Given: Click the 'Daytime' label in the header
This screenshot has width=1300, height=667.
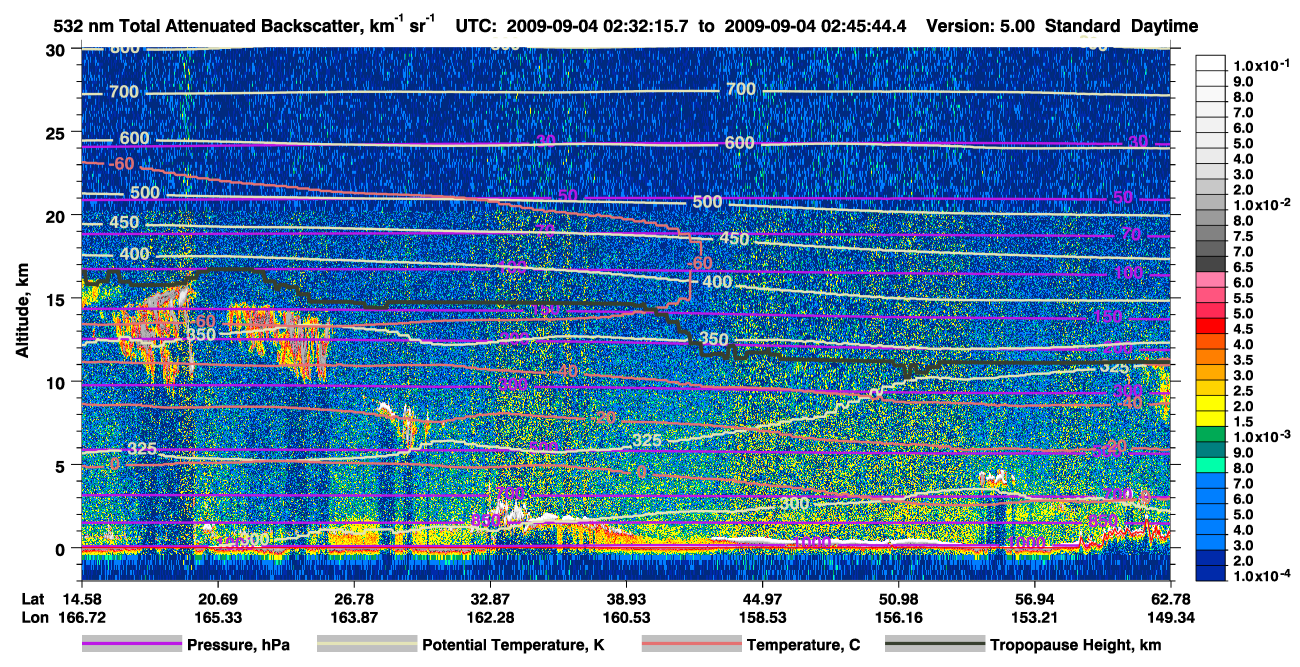Looking at the screenshot, I should 1165,26.
